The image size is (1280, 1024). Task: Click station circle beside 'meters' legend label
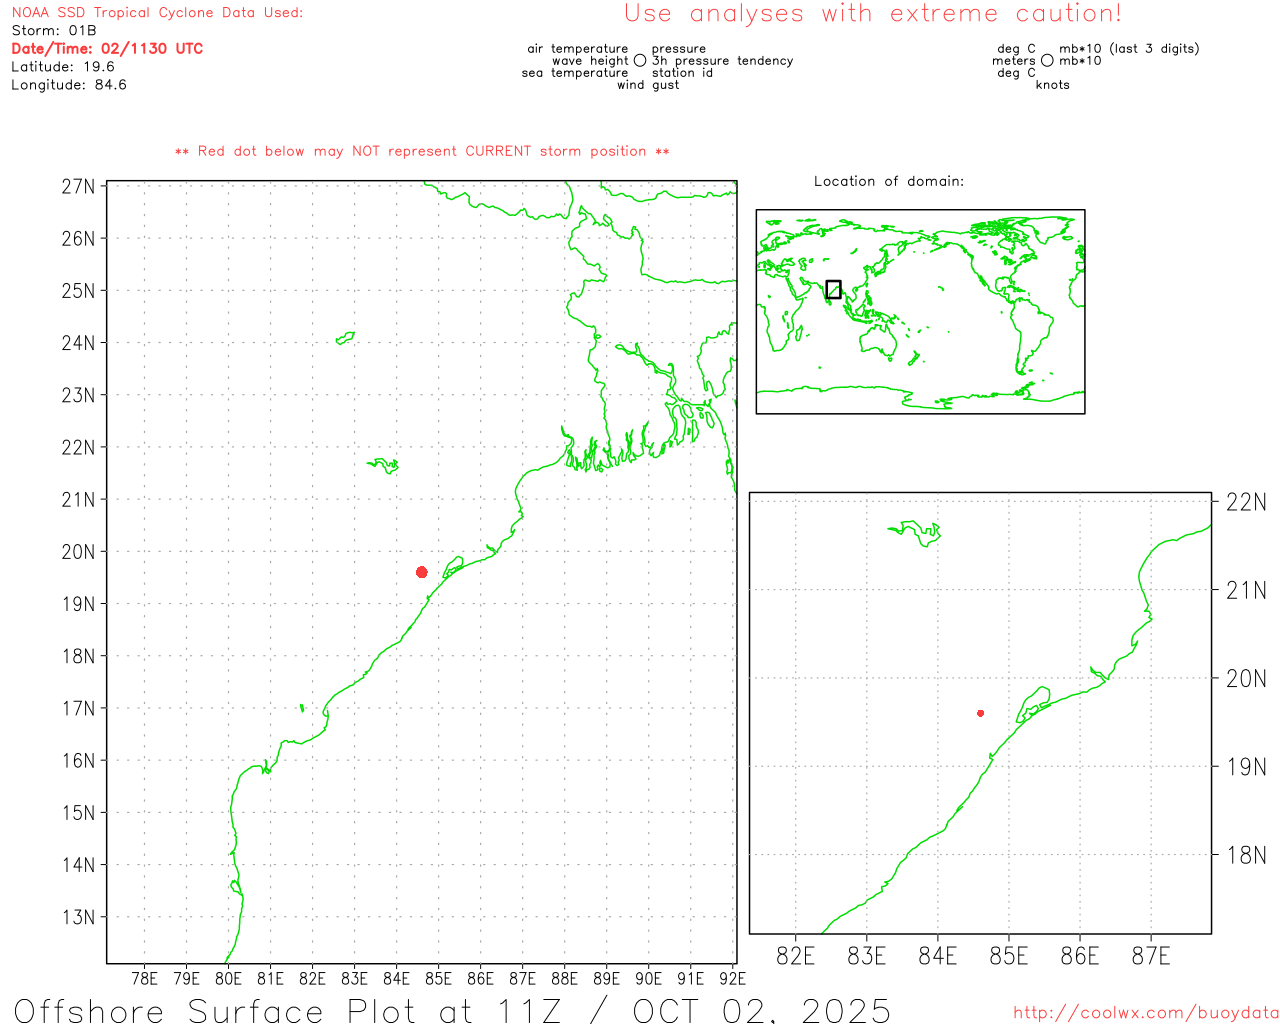pyautogui.click(x=1047, y=61)
